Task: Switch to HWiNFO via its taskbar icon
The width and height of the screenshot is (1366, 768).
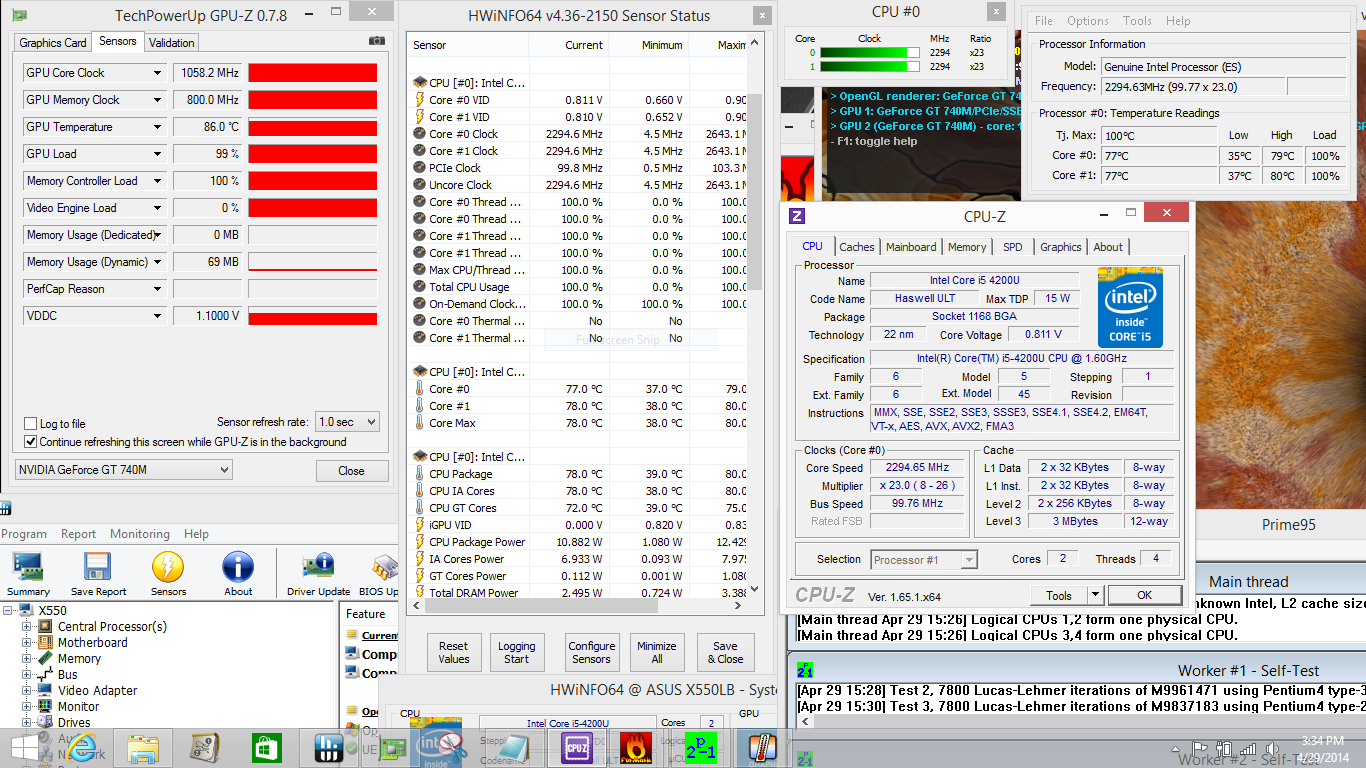Action: [329, 746]
